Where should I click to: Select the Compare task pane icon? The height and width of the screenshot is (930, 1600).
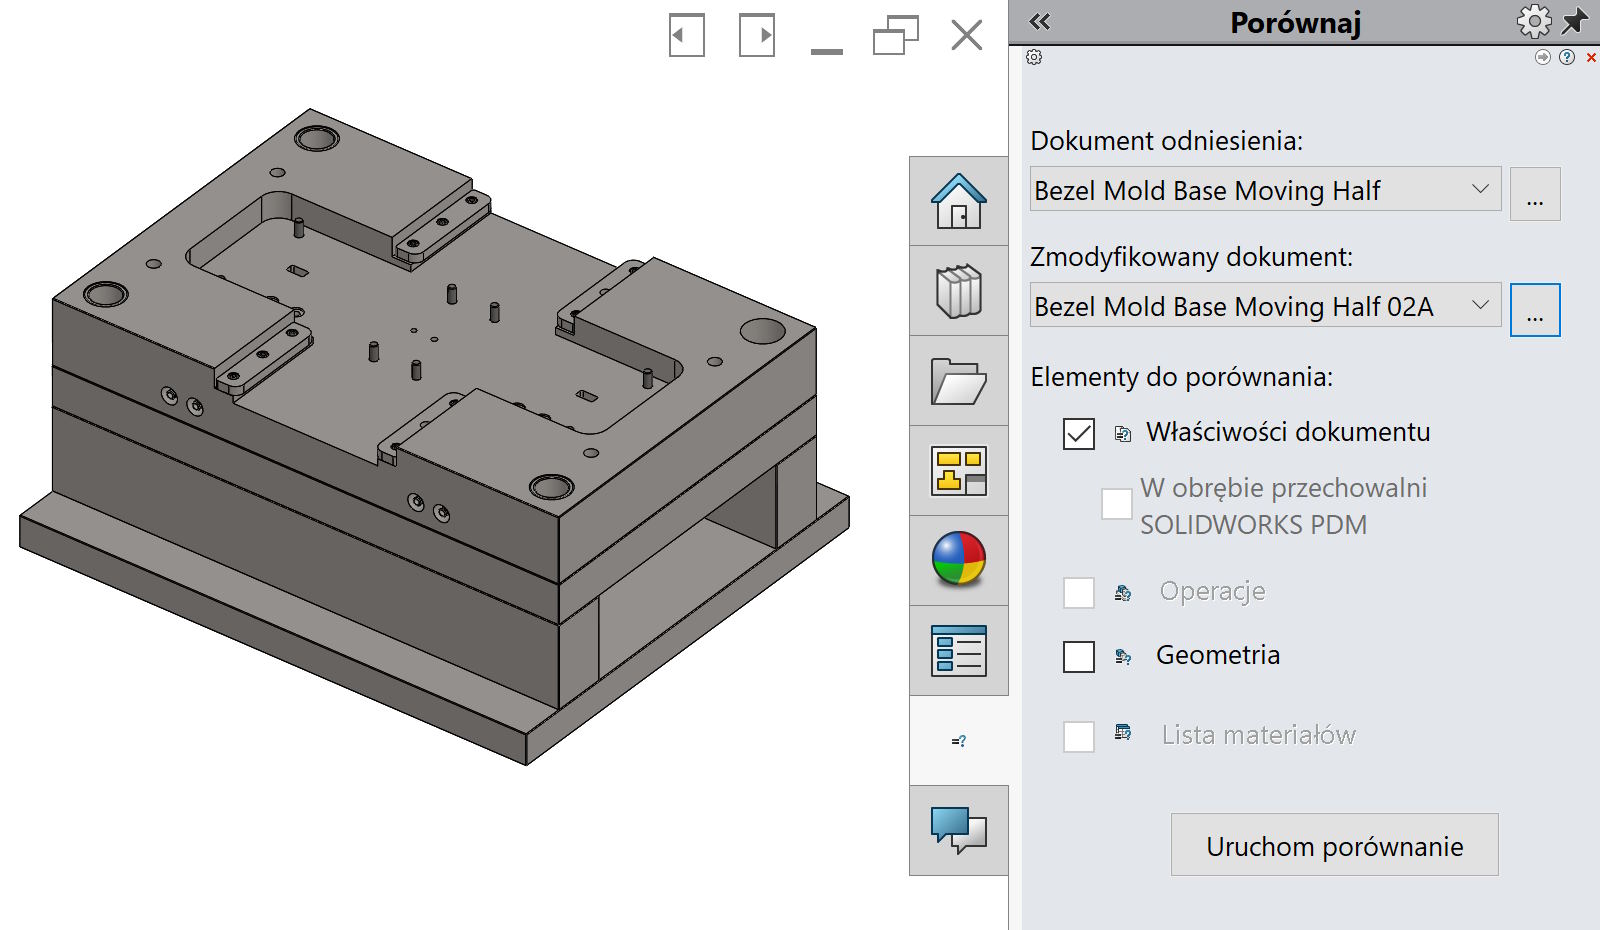coord(958,740)
